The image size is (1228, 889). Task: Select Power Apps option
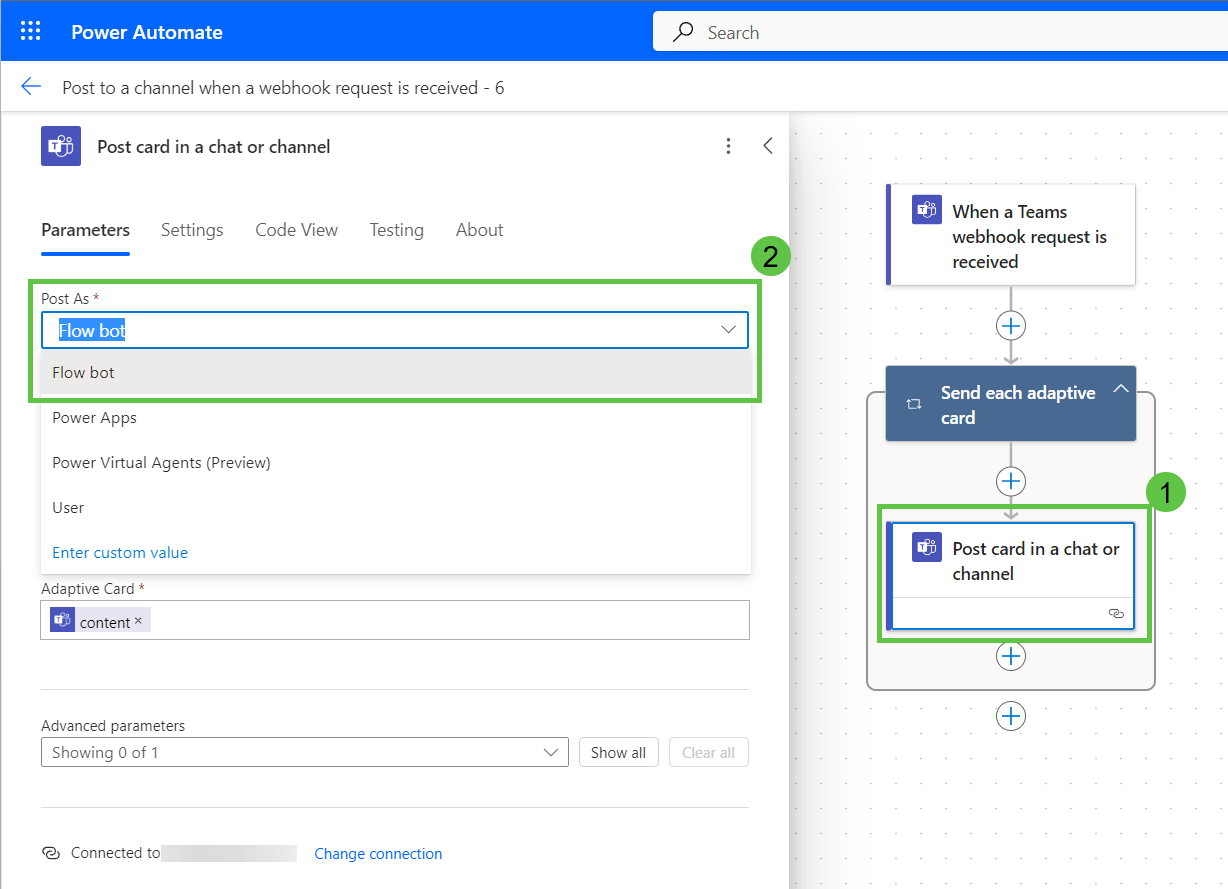[x=396, y=417]
